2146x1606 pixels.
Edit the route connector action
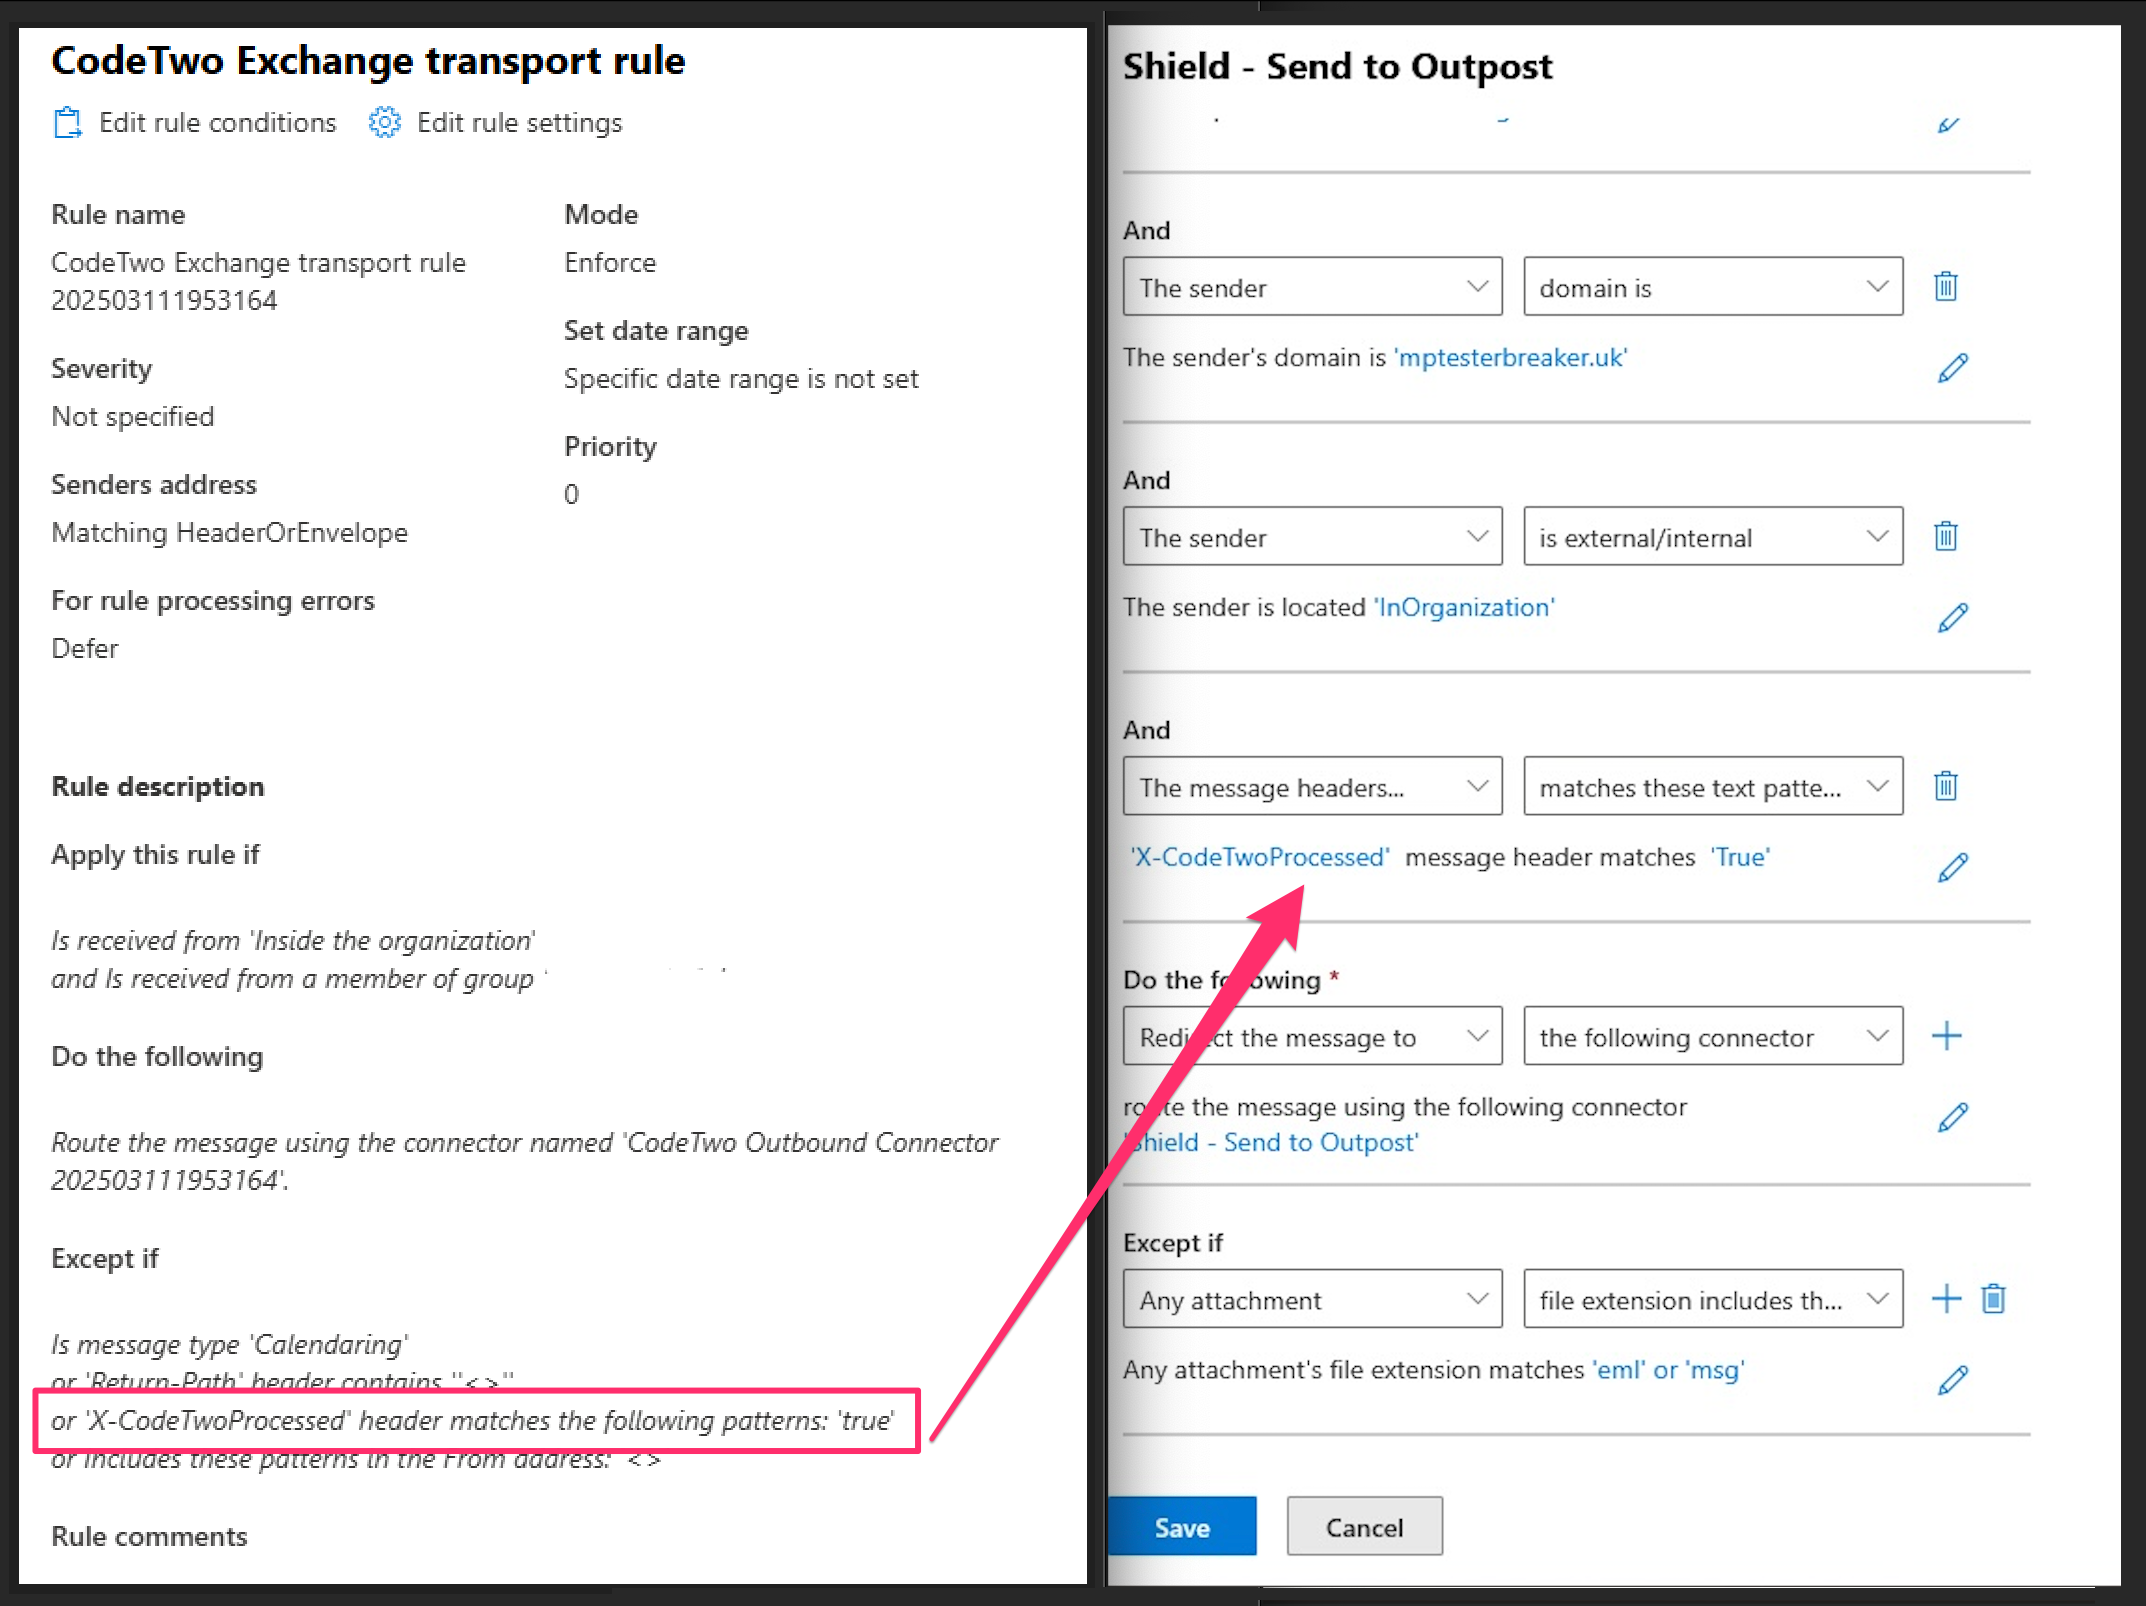tap(1952, 1118)
